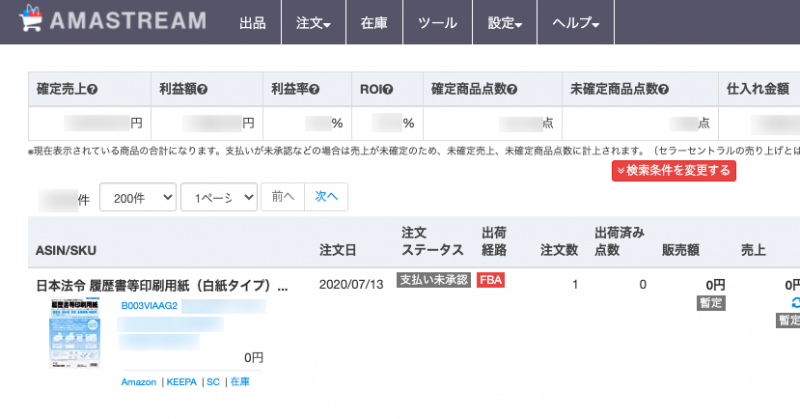This screenshot has width=800, height=419.
Task: Click the 検索条件を変更する red button
Action: tap(673, 170)
